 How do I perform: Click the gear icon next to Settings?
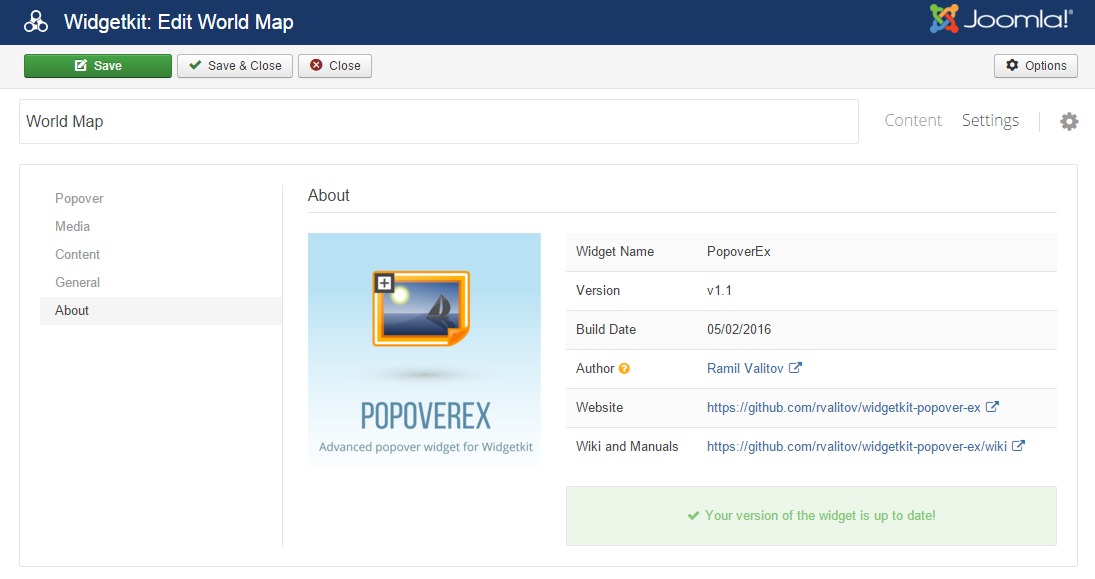point(1069,122)
